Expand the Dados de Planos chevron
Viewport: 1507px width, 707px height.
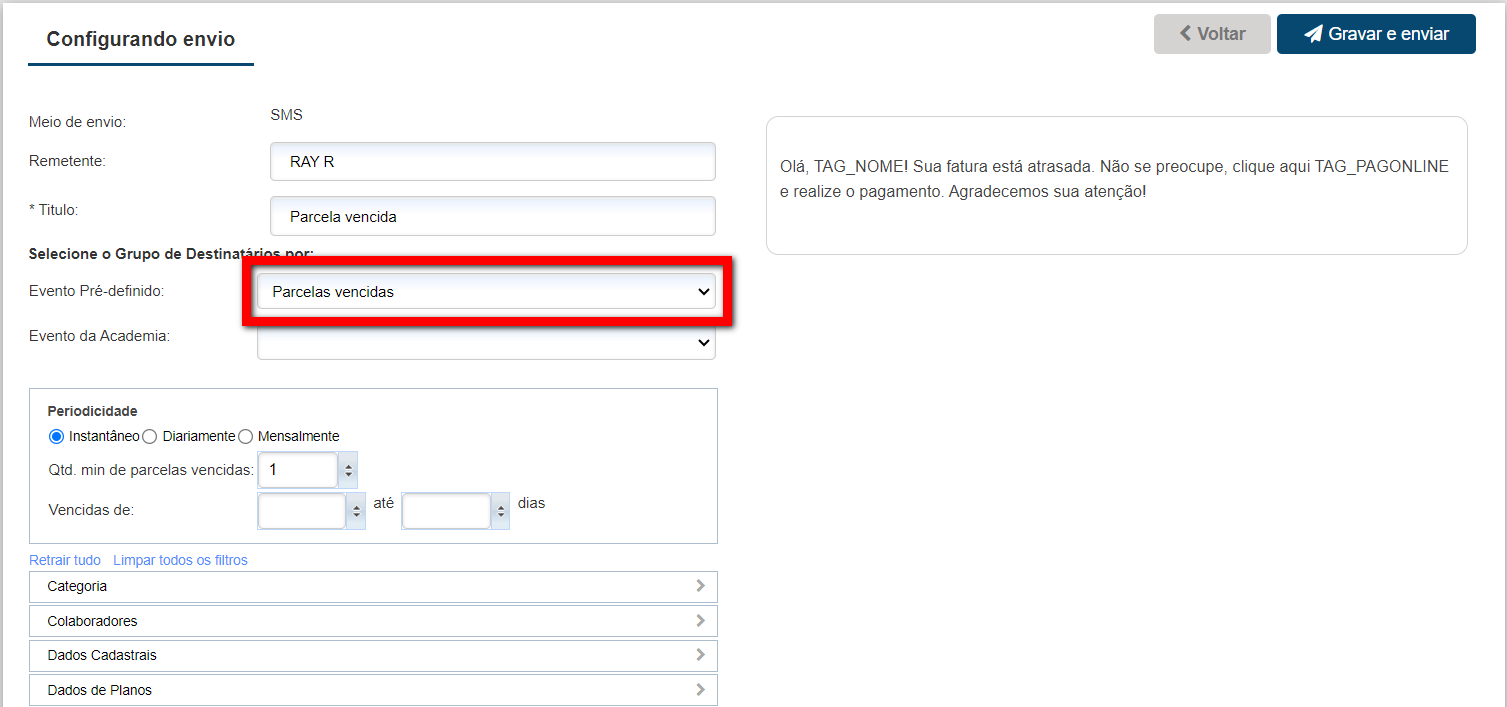tap(700, 690)
